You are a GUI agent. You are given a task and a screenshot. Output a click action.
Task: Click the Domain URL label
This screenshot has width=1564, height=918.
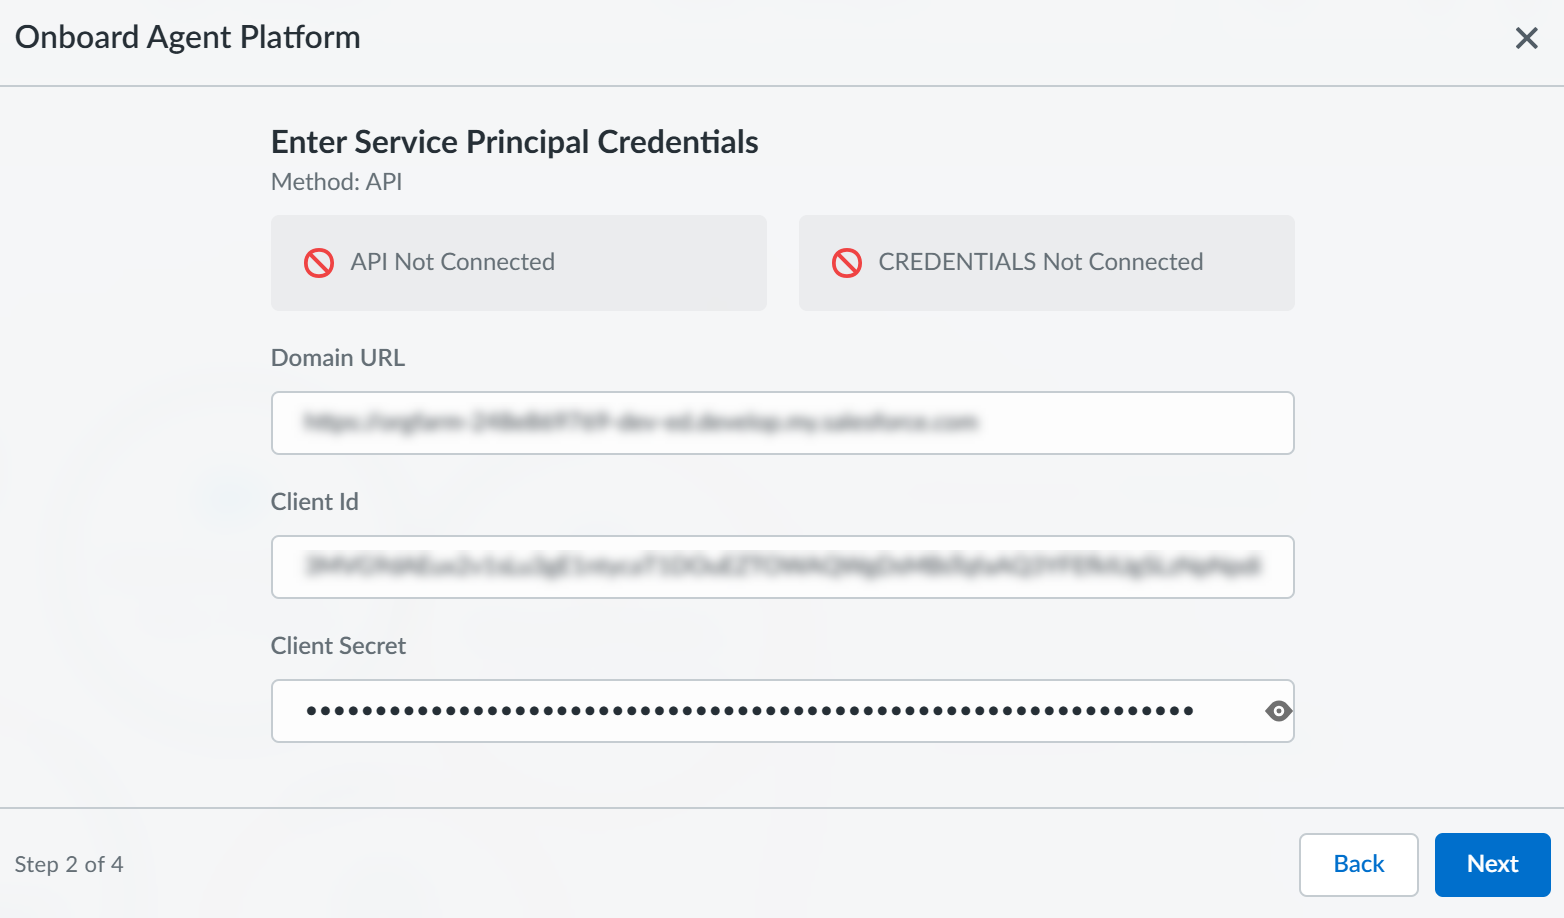click(338, 358)
